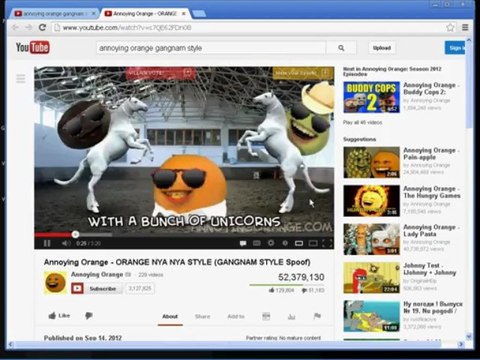This screenshot has width=480, height=360.
Task: Click 'Play all 46 videos' link
Action: click(x=363, y=122)
